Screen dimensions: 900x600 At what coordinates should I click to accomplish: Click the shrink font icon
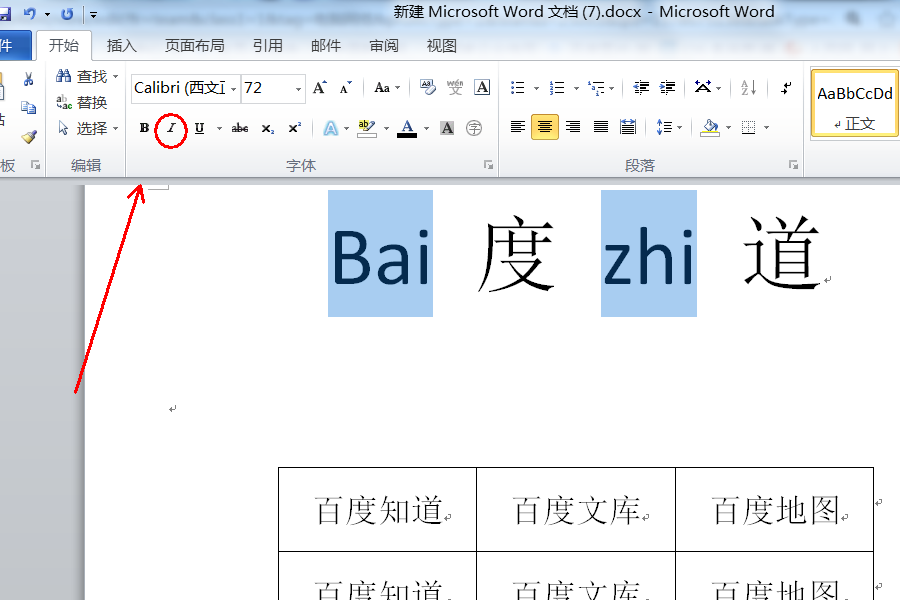[346, 88]
